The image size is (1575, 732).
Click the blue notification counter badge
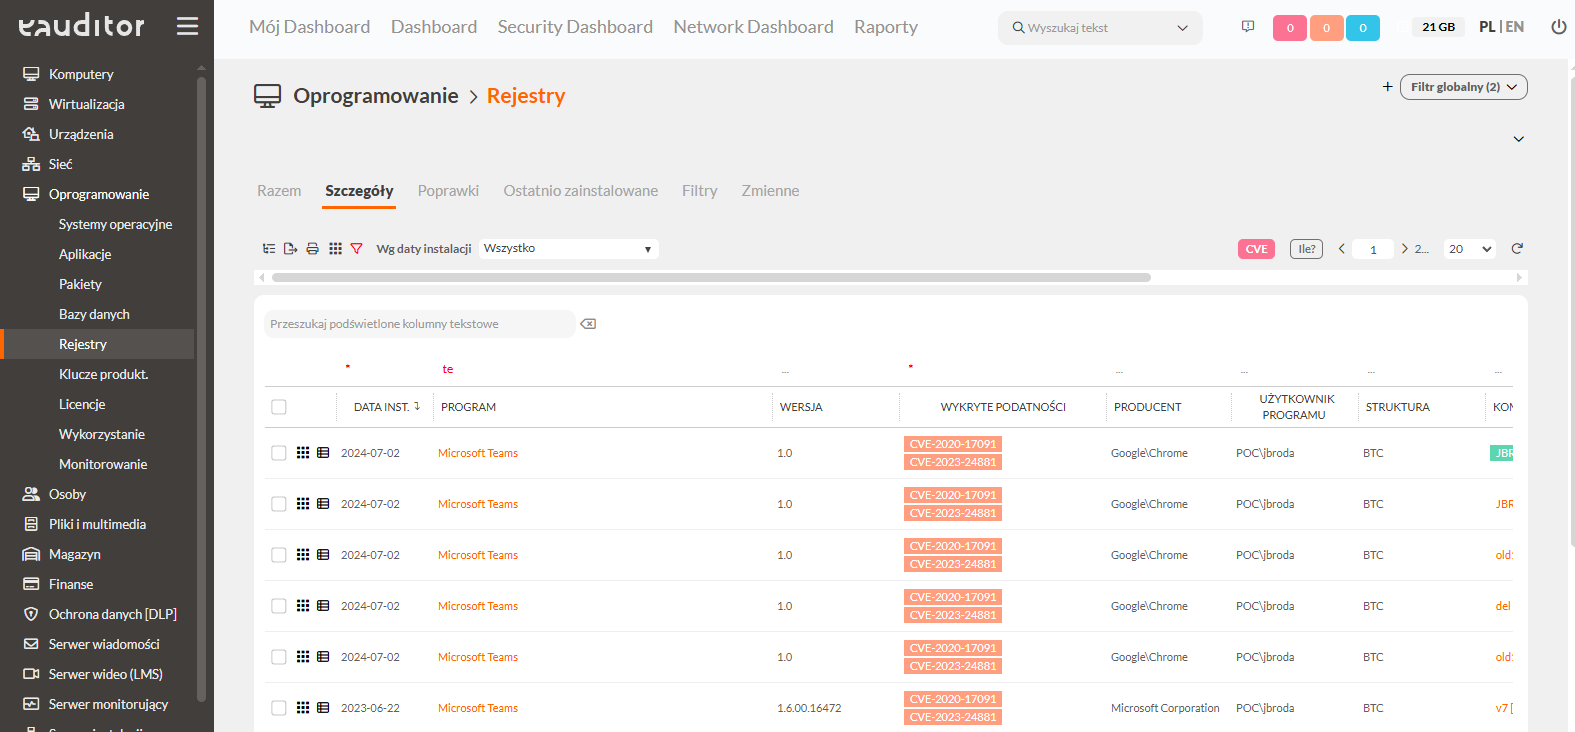1363,28
